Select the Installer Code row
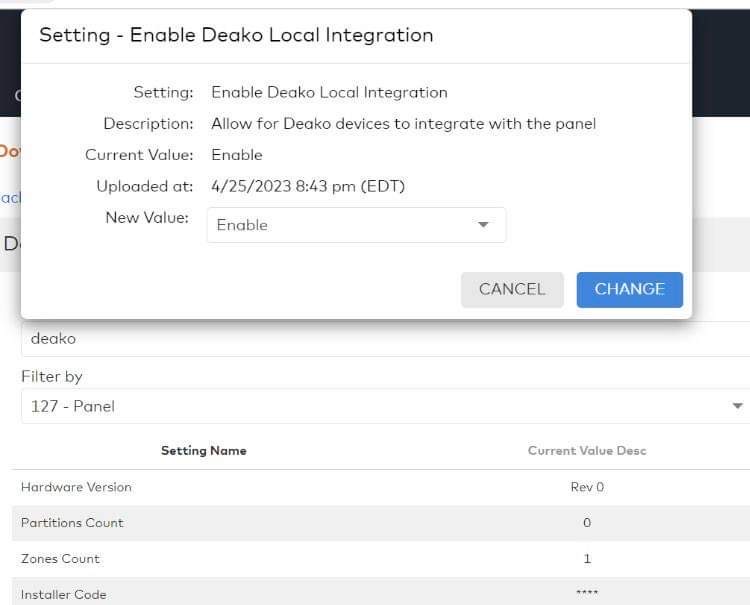Viewport: 750px width, 605px height. pos(381,592)
